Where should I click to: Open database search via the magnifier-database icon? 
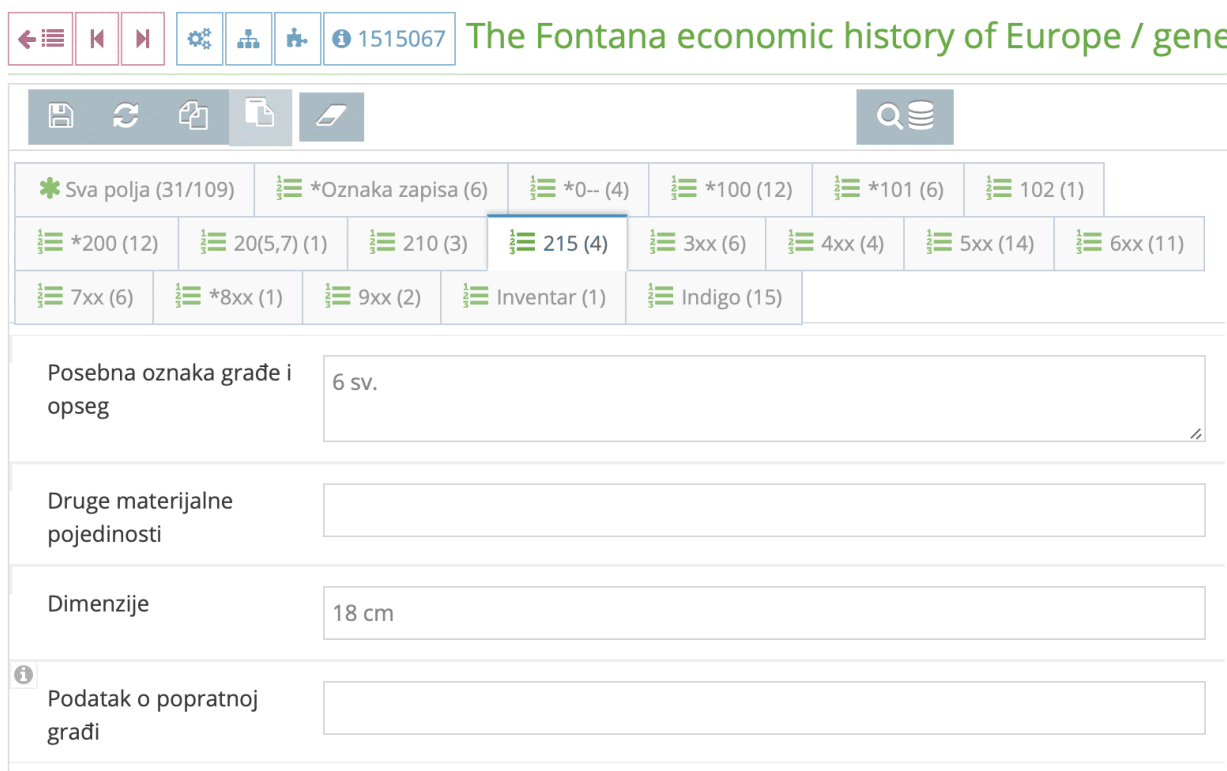(x=904, y=116)
